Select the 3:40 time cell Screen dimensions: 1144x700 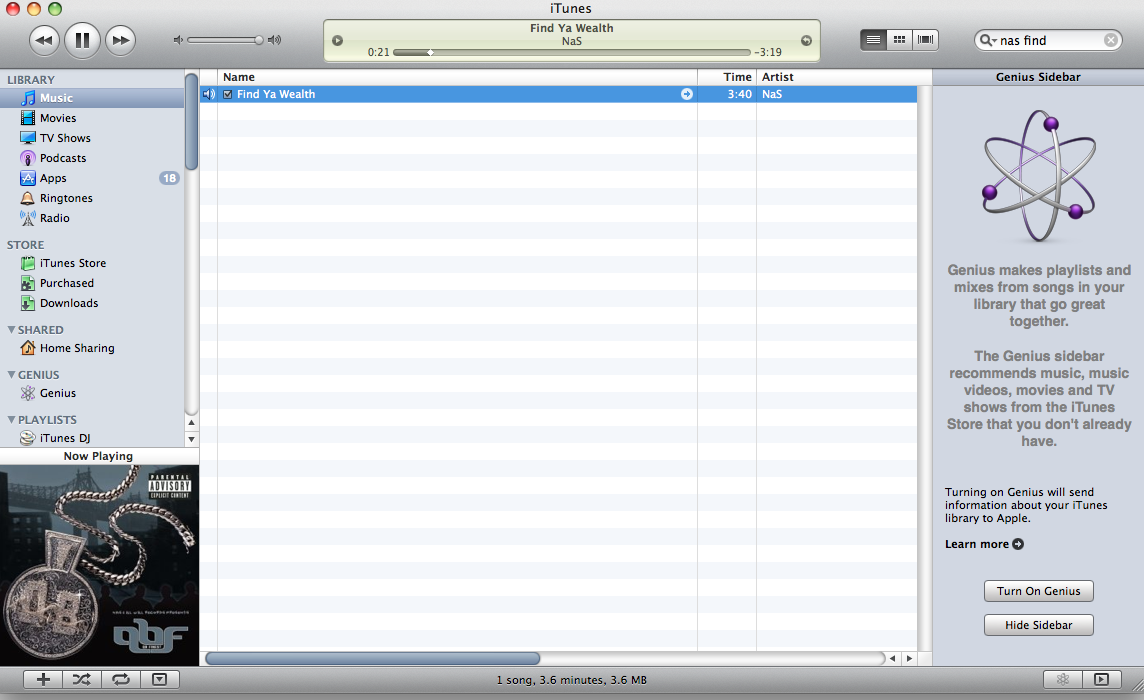(x=727, y=94)
